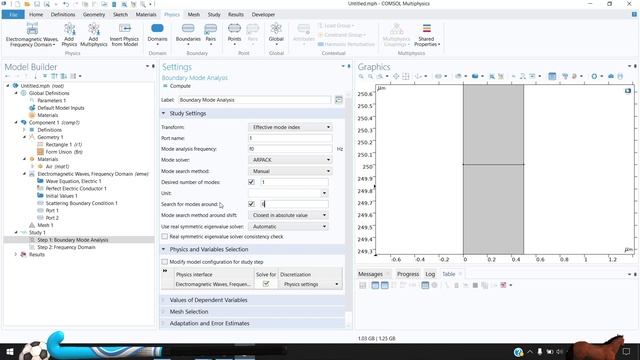Open the Global ribbon button
Viewport: 640px width, 360px height.
tap(276, 34)
